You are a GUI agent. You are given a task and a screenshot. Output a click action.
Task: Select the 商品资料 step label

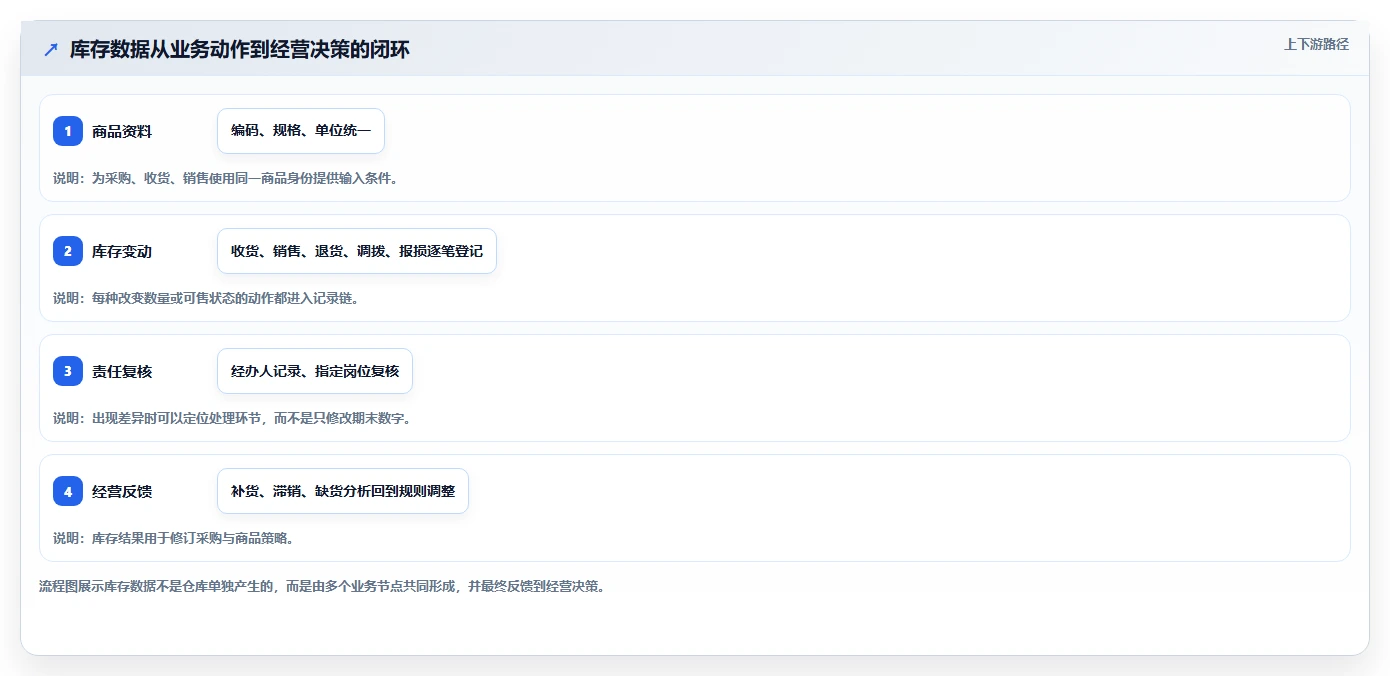(122, 131)
